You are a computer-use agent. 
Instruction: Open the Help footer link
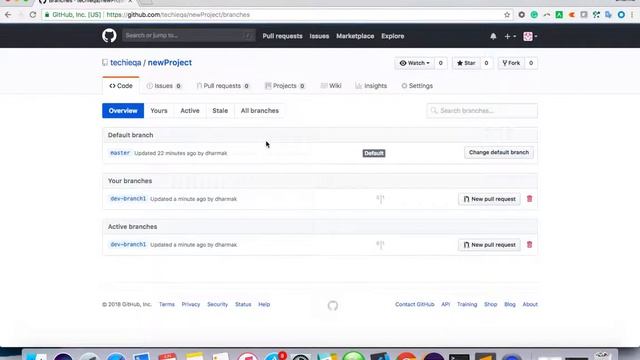click(x=264, y=304)
